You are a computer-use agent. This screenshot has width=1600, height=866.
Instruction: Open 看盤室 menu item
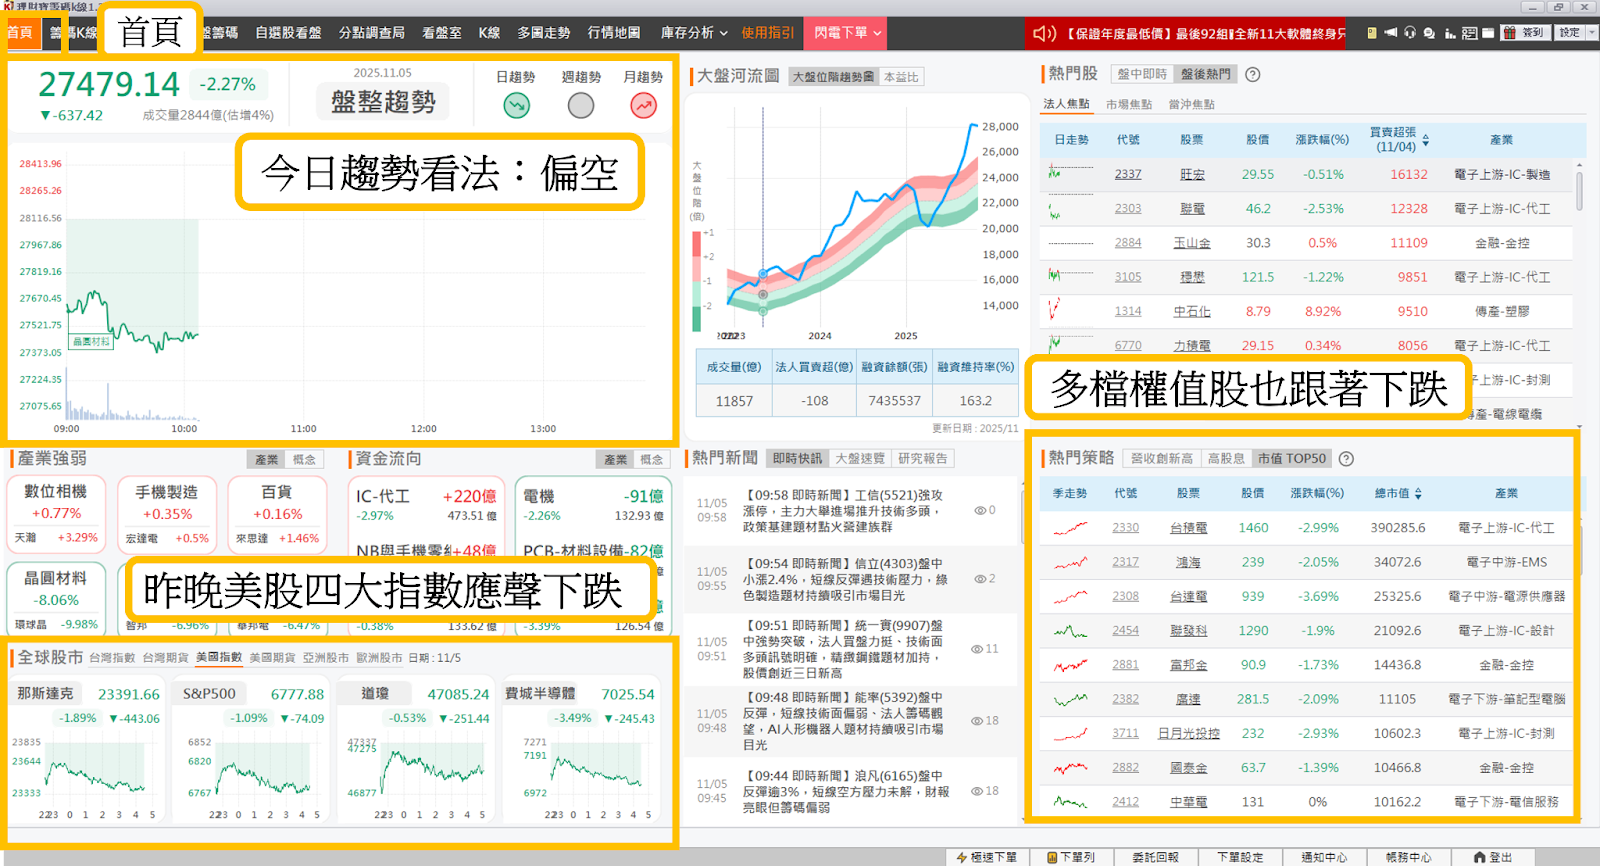point(442,33)
